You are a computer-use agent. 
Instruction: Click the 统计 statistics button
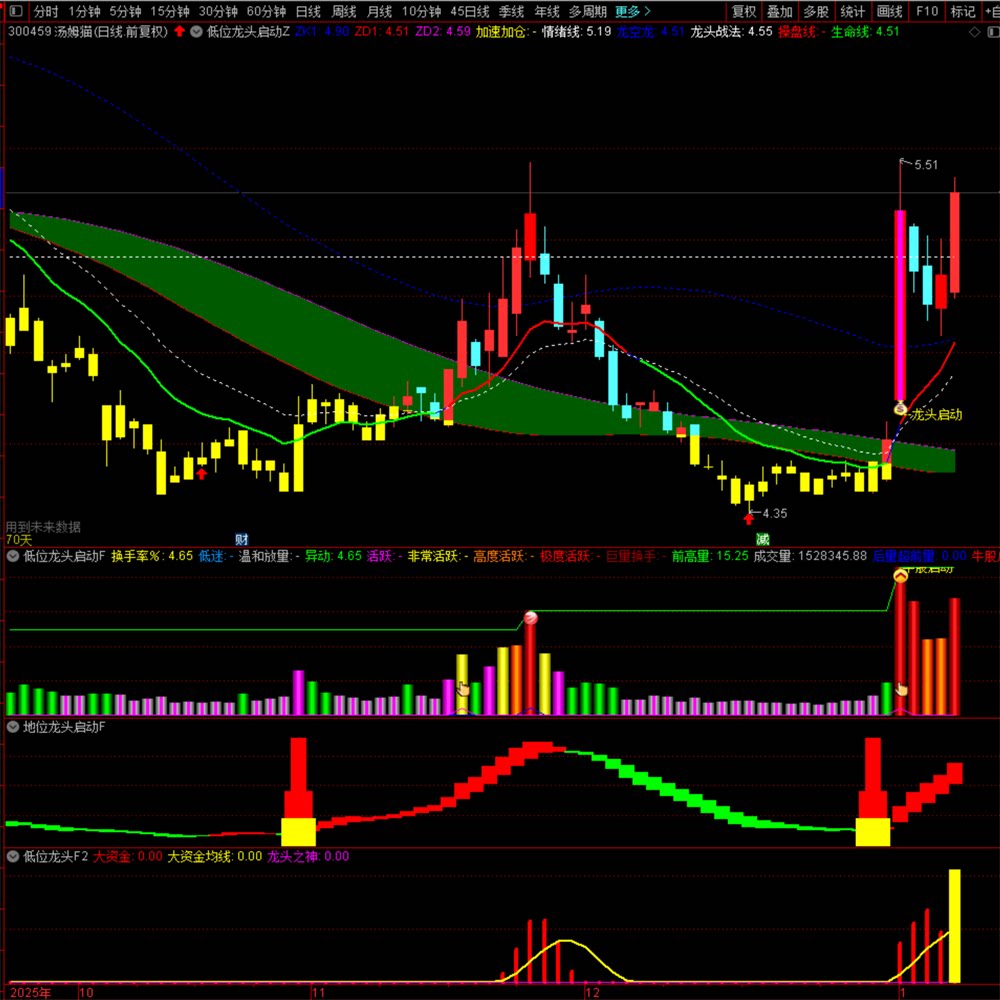852,11
